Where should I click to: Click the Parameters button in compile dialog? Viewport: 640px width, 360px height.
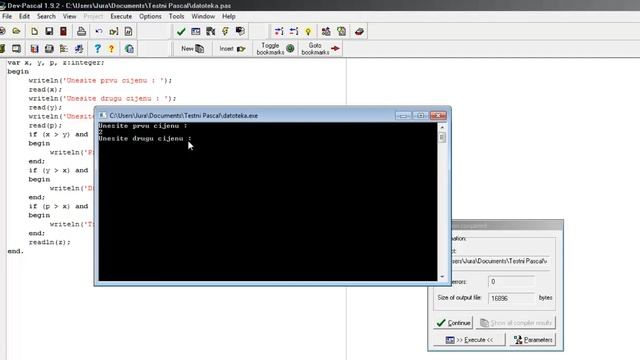coord(533,340)
